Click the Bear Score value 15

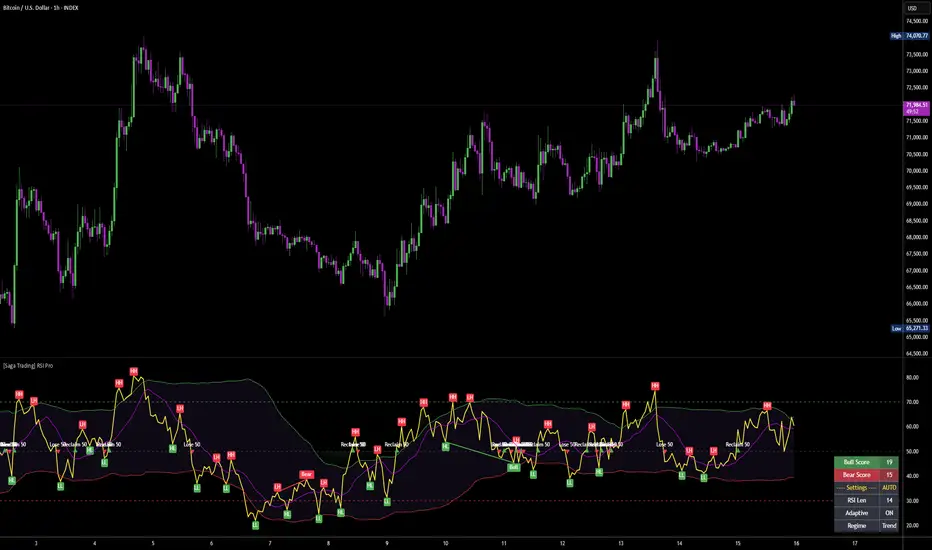(889, 474)
